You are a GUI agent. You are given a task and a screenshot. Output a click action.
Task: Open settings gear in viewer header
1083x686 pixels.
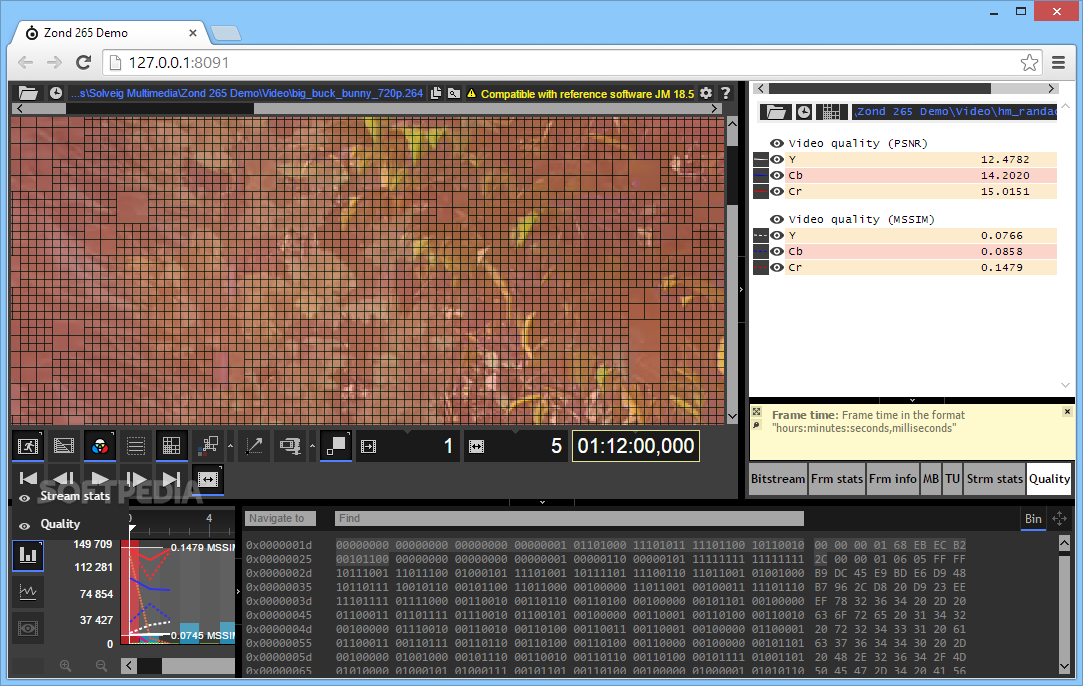tap(706, 93)
